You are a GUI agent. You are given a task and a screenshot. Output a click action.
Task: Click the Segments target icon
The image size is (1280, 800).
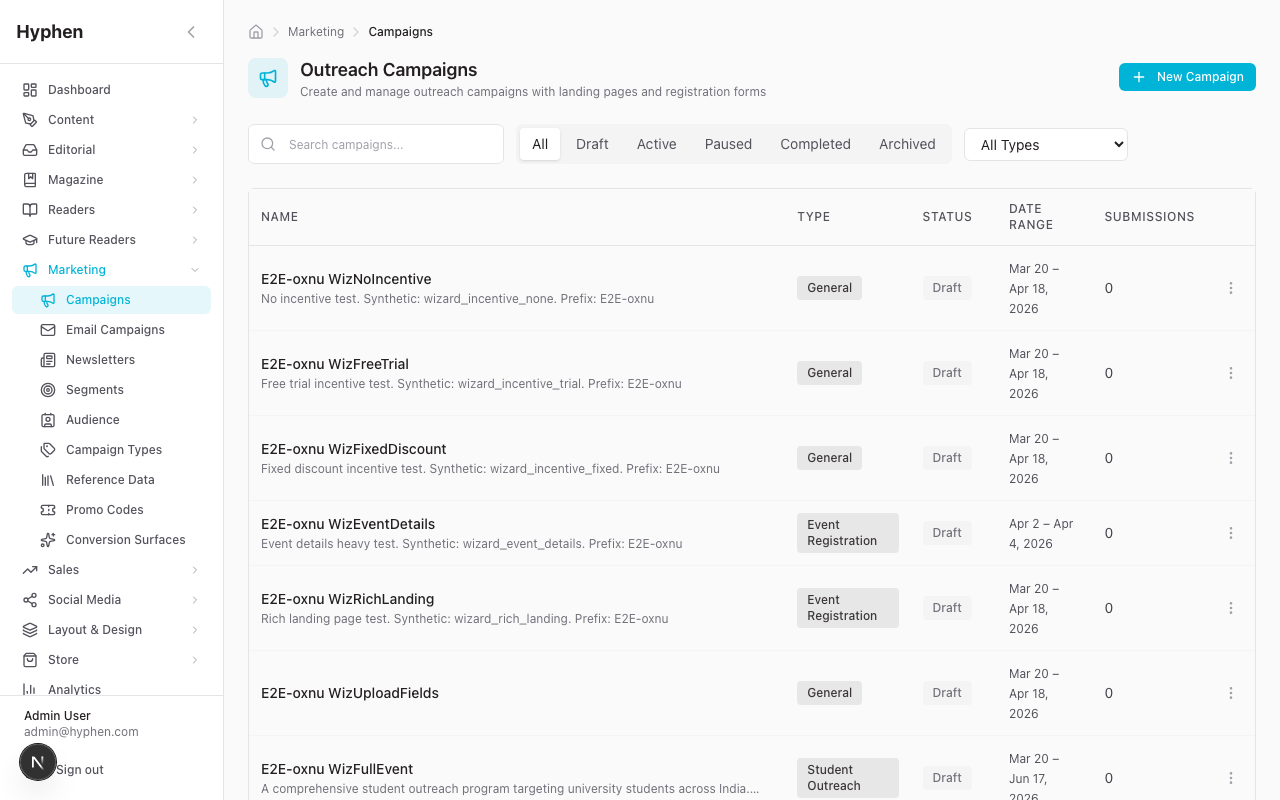pos(46,389)
